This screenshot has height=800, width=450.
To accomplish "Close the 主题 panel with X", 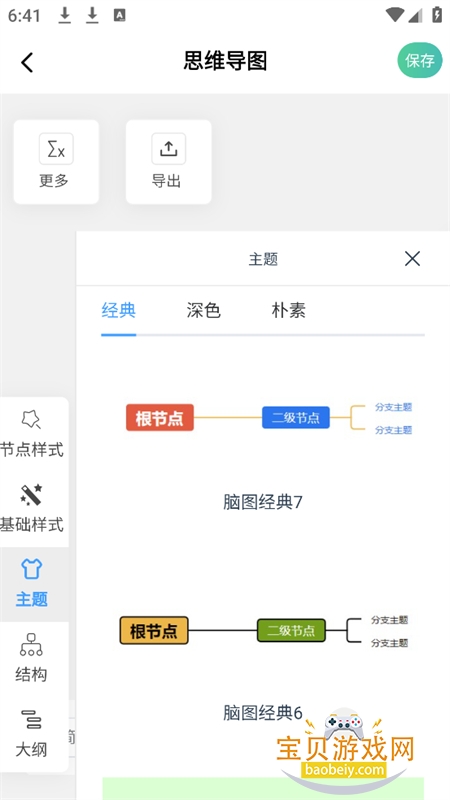I will pyautogui.click(x=412, y=259).
